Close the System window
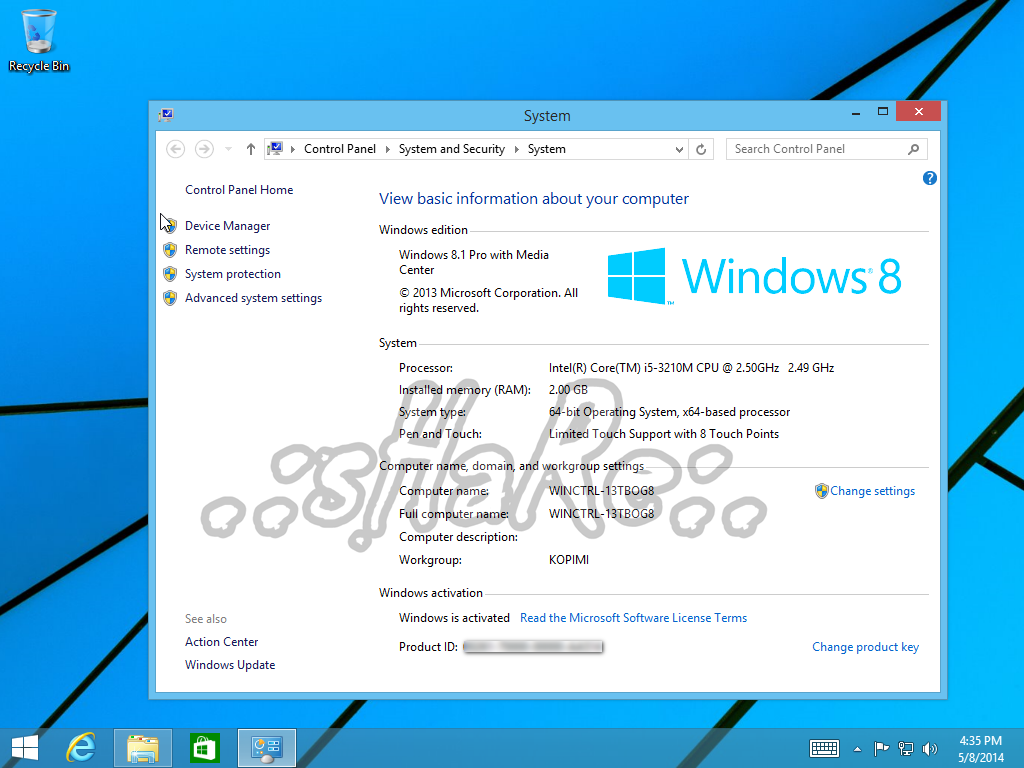The width and height of the screenshot is (1024, 768). [918, 112]
